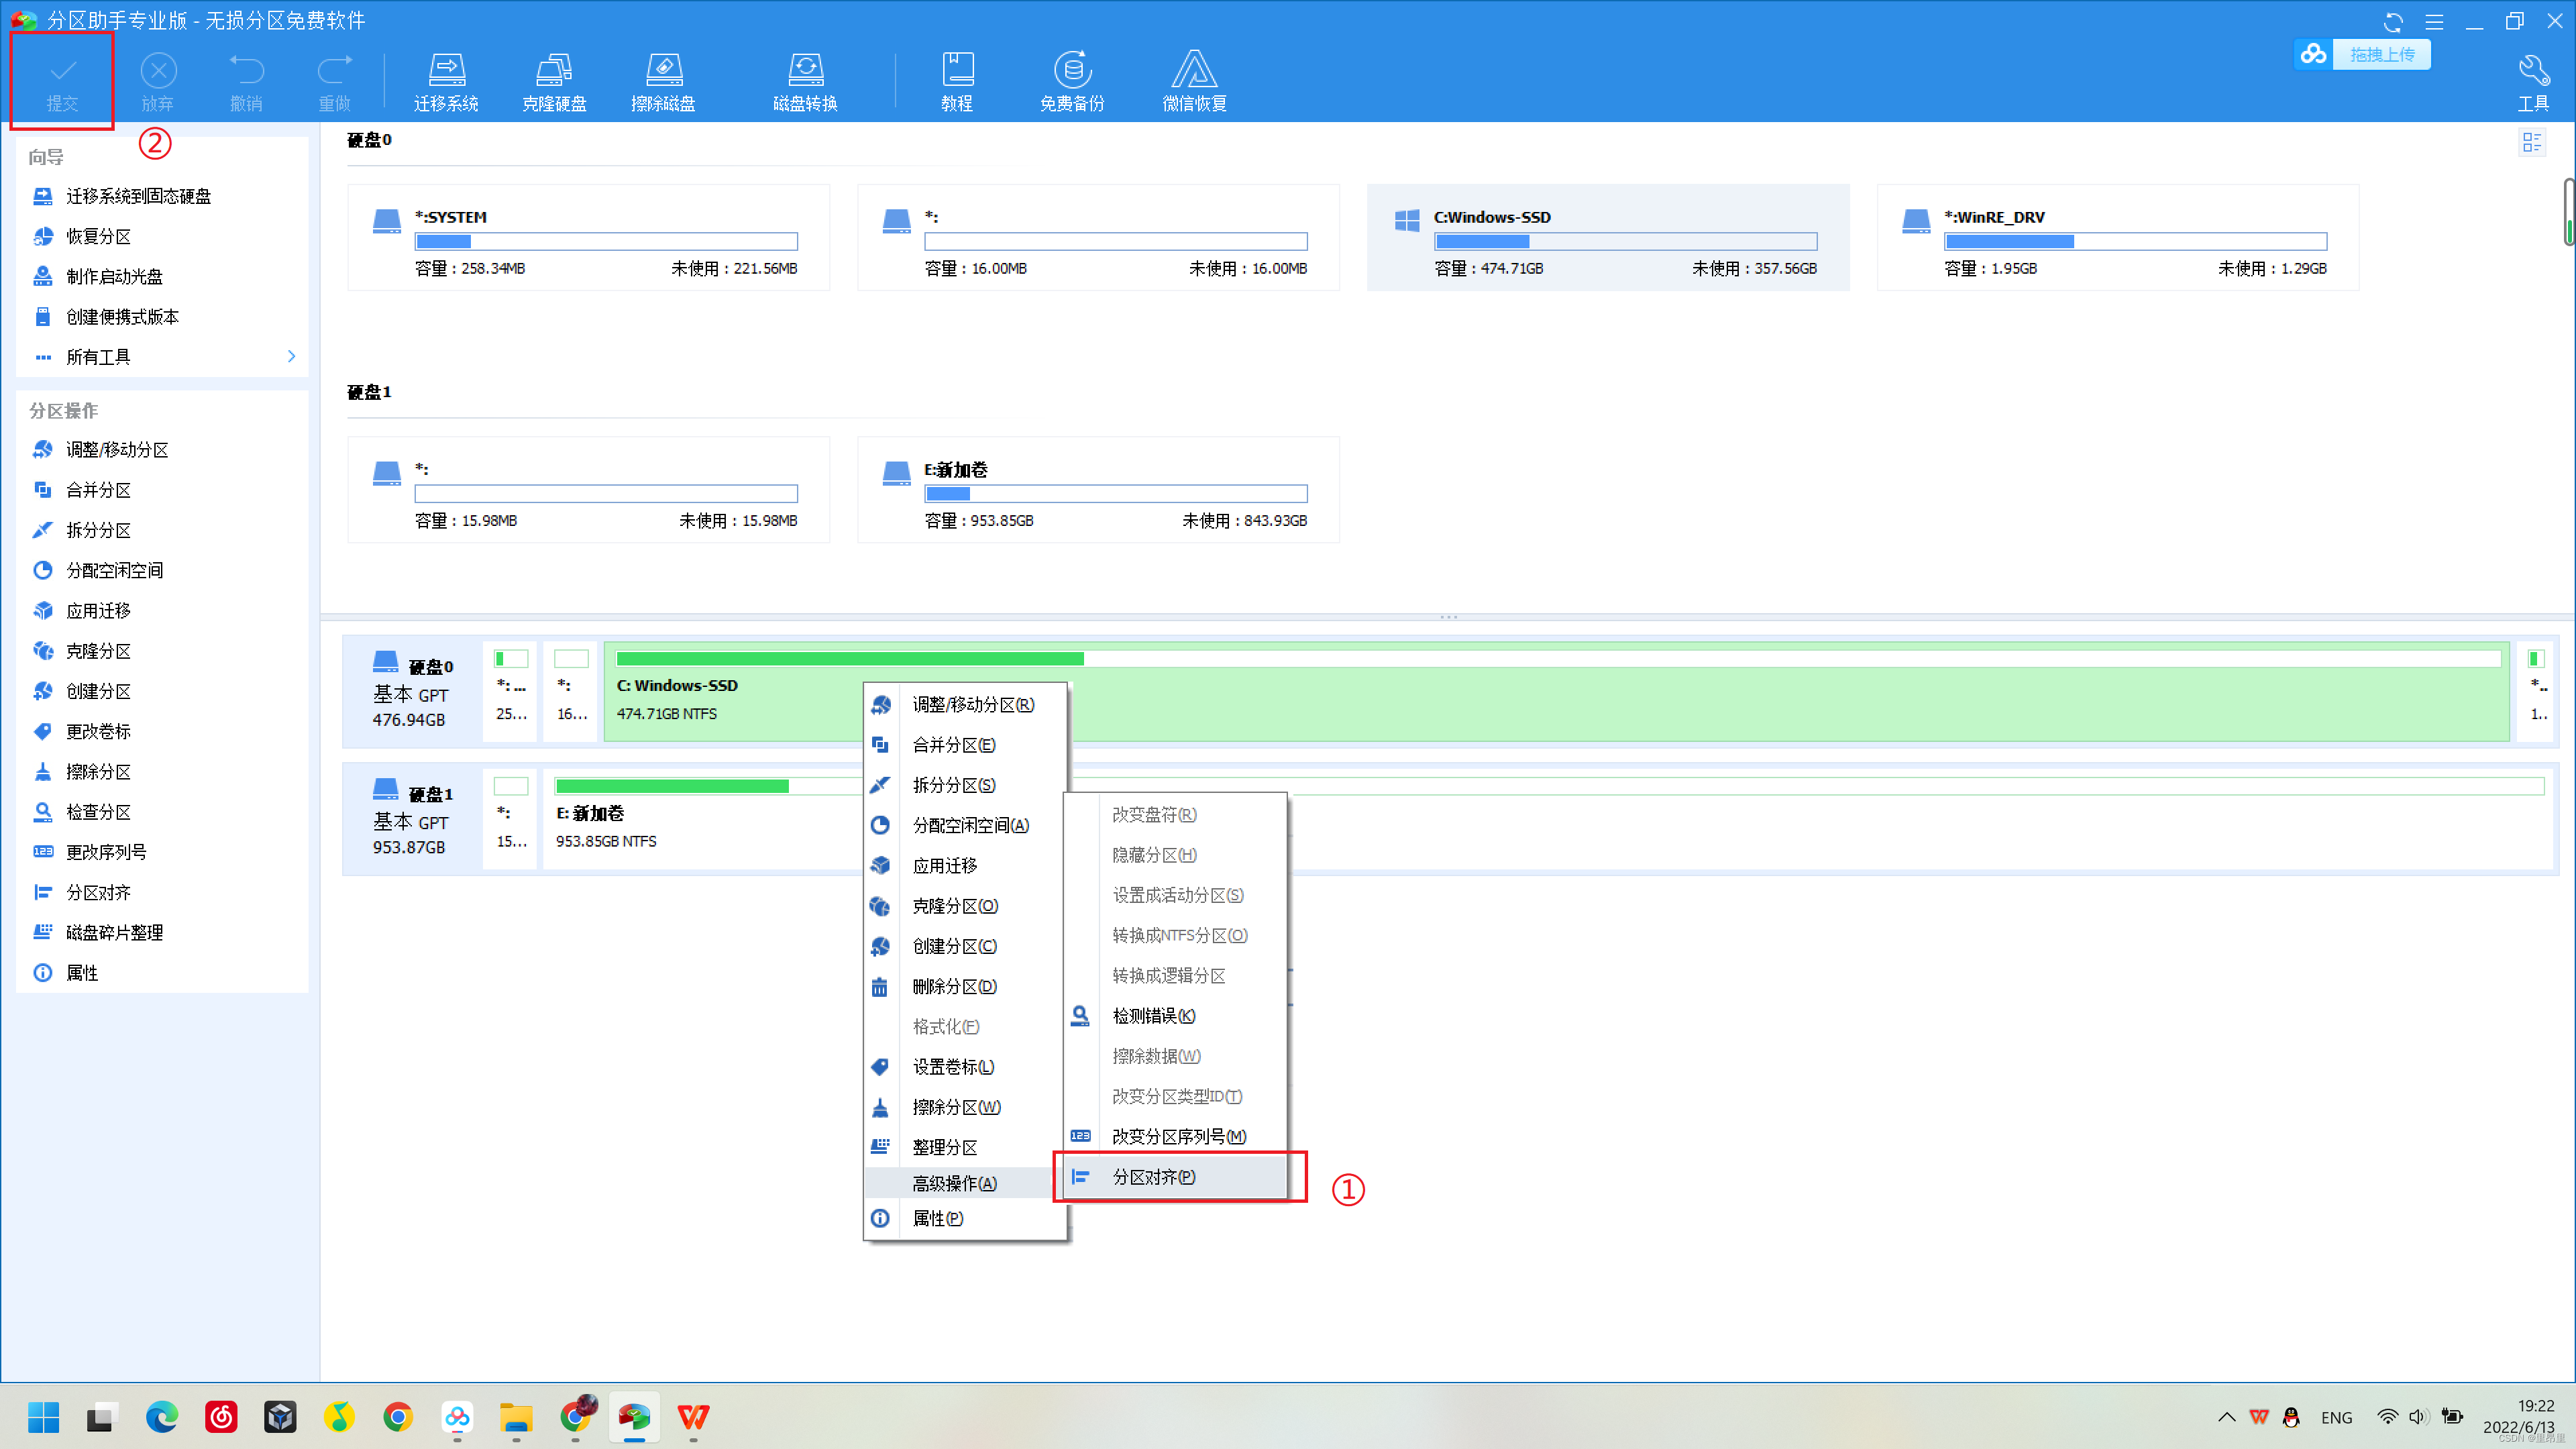2576x1449 pixels.
Task: Show hidden tray icons arrow in taskbar
Action: (x=2226, y=1416)
